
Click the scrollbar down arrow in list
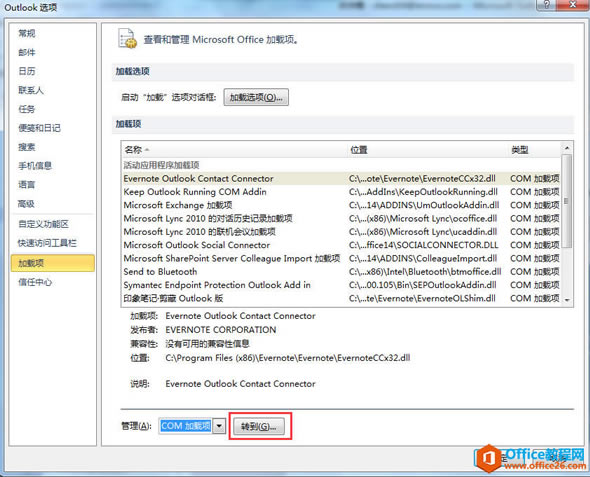pyautogui.click(x=567, y=300)
